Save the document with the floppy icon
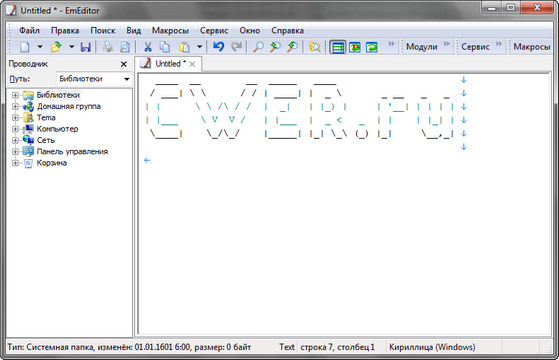 (86, 47)
